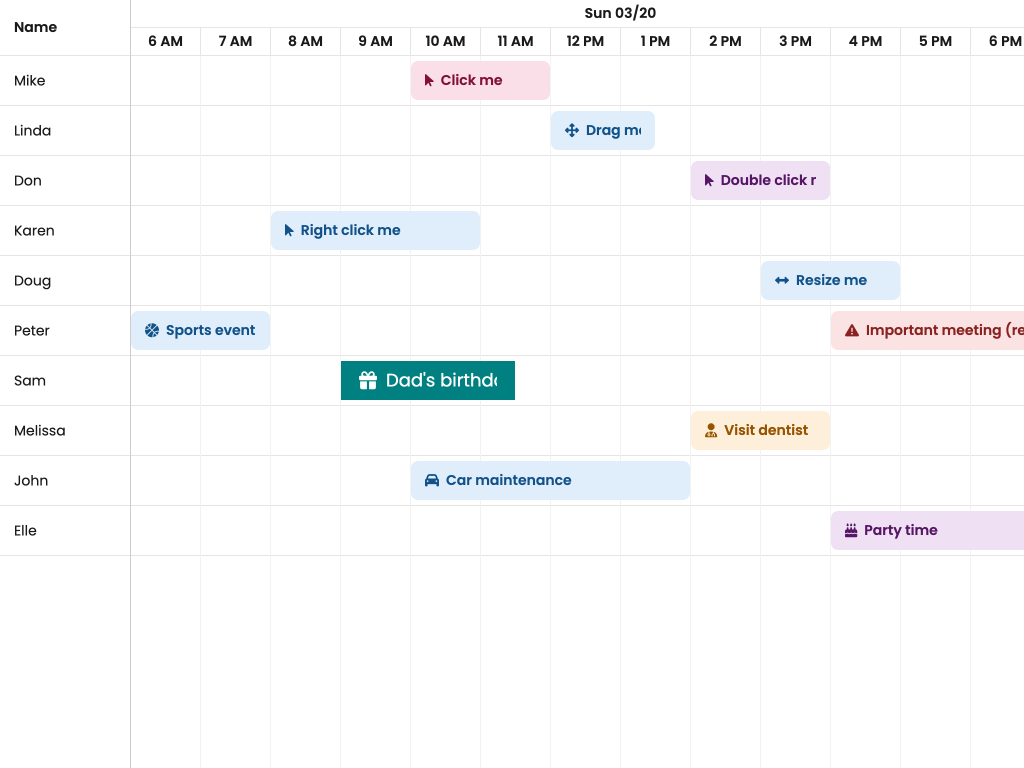1024x768 pixels.
Task: Click the 6 AM time header
Action: [165, 41]
